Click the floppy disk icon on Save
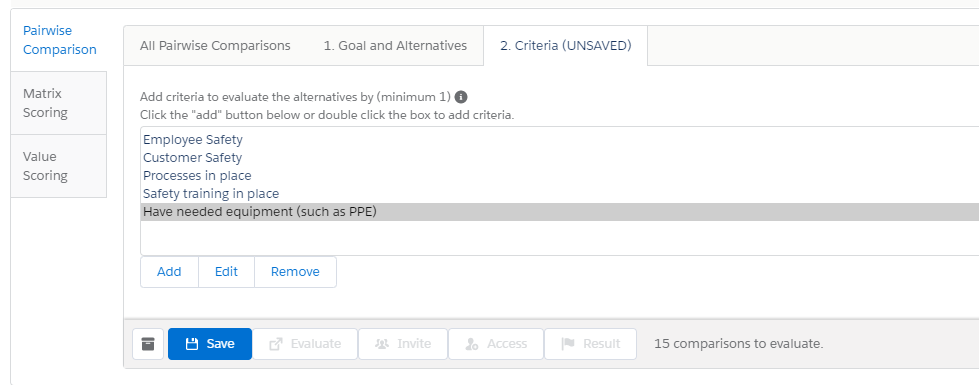The width and height of the screenshot is (979, 385). (192, 344)
